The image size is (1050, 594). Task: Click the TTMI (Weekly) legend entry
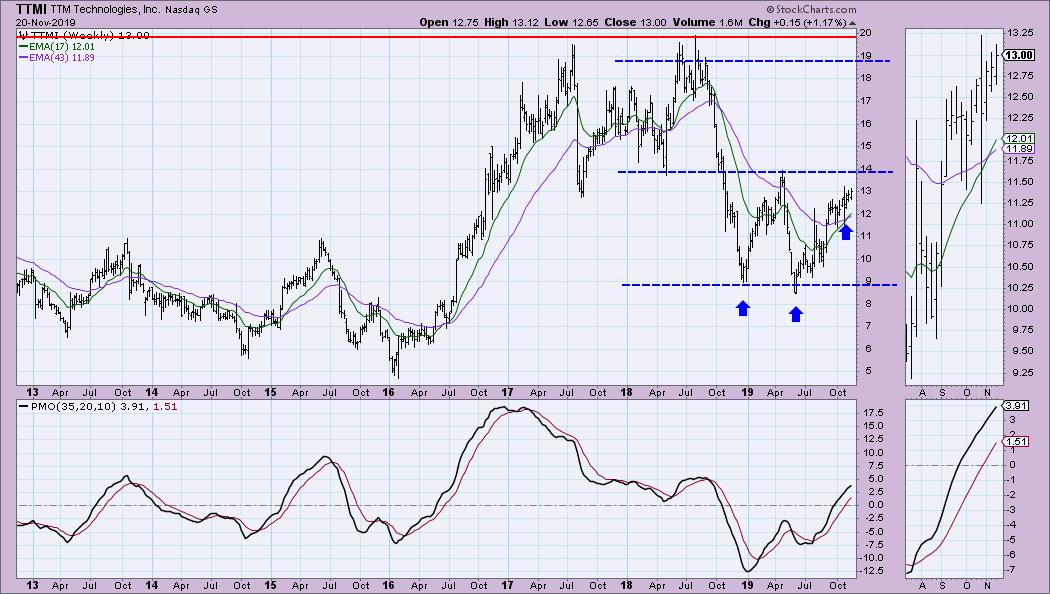tap(83, 35)
